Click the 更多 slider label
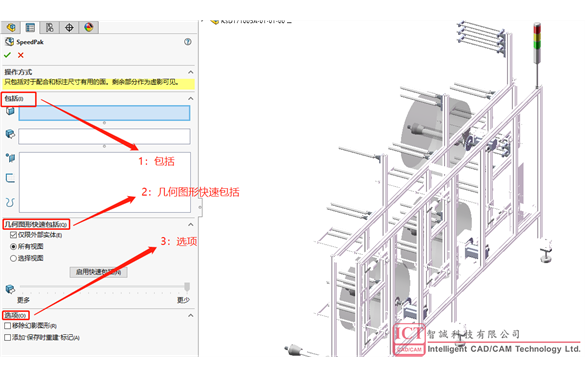Viewport: 585px width, 377px height. [x=23, y=300]
